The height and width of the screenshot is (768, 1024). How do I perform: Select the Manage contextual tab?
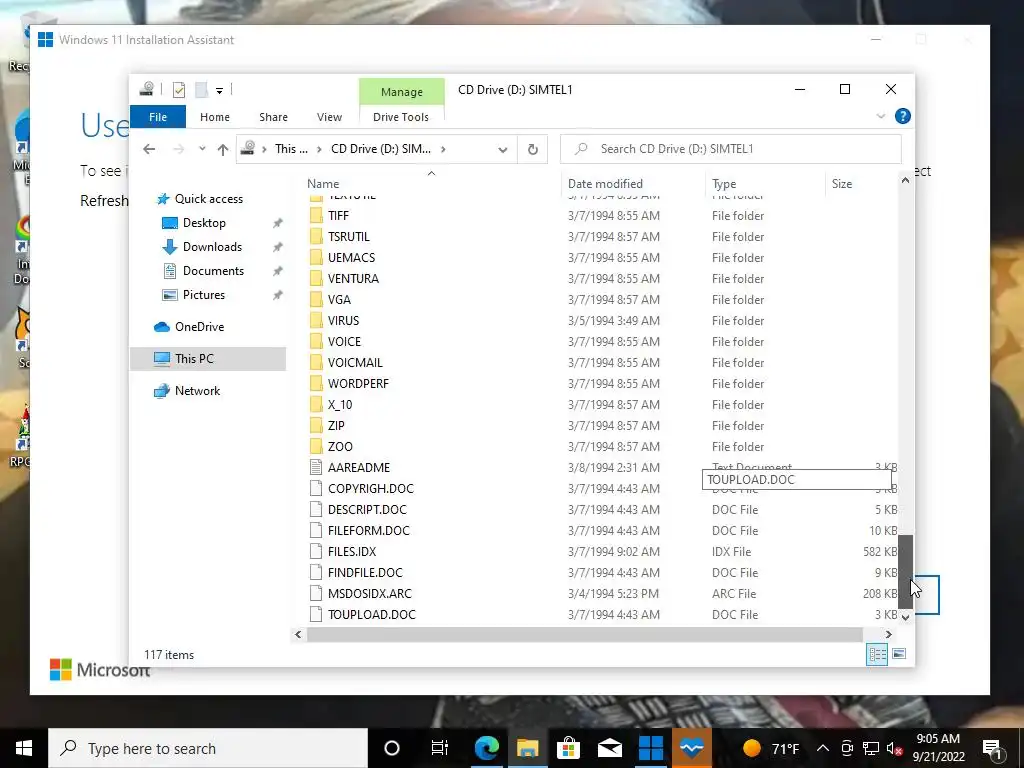pyautogui.click(x=402, y=92)
